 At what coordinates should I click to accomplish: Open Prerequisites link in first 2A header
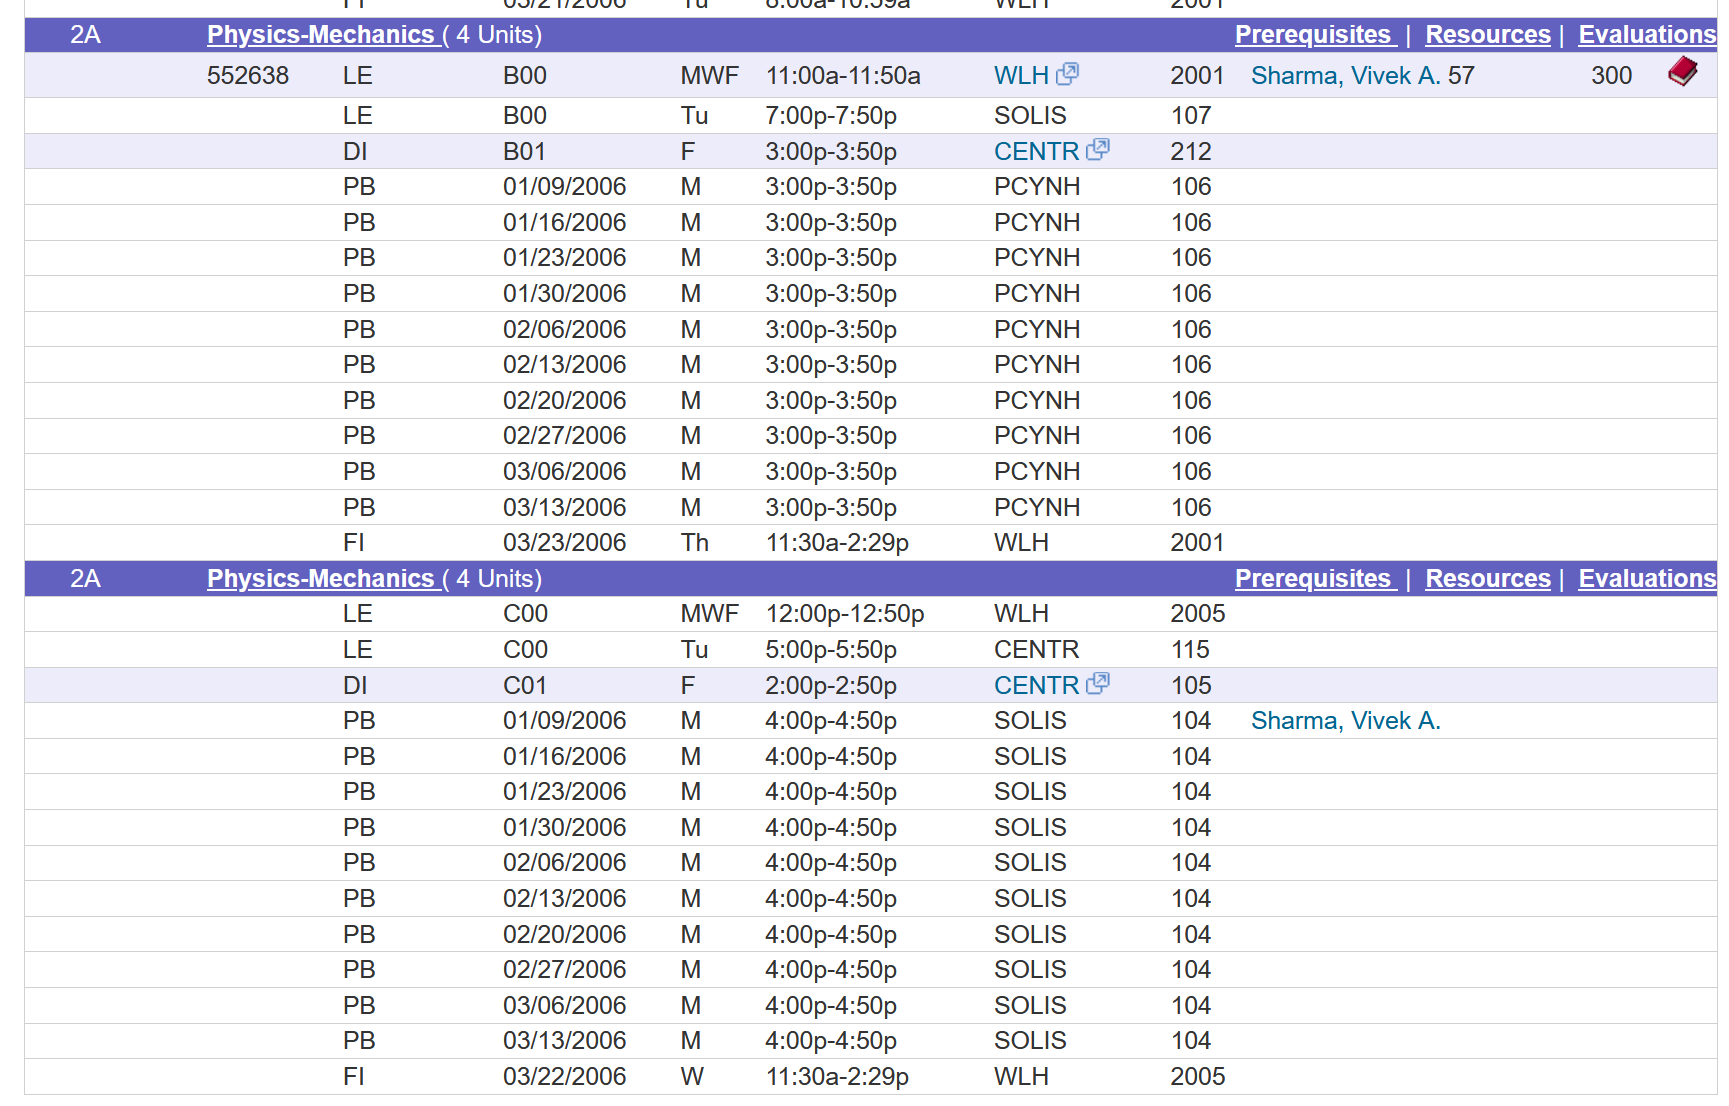tap(1313, 35)
